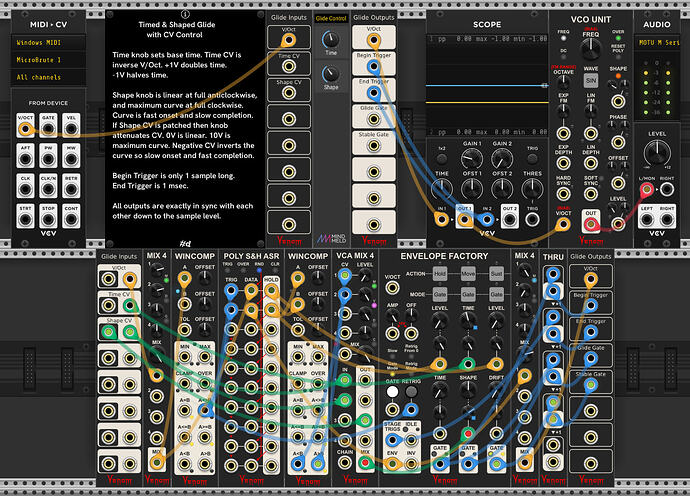Toggle the white GATE button on Envelope Factory

(392, 391)
